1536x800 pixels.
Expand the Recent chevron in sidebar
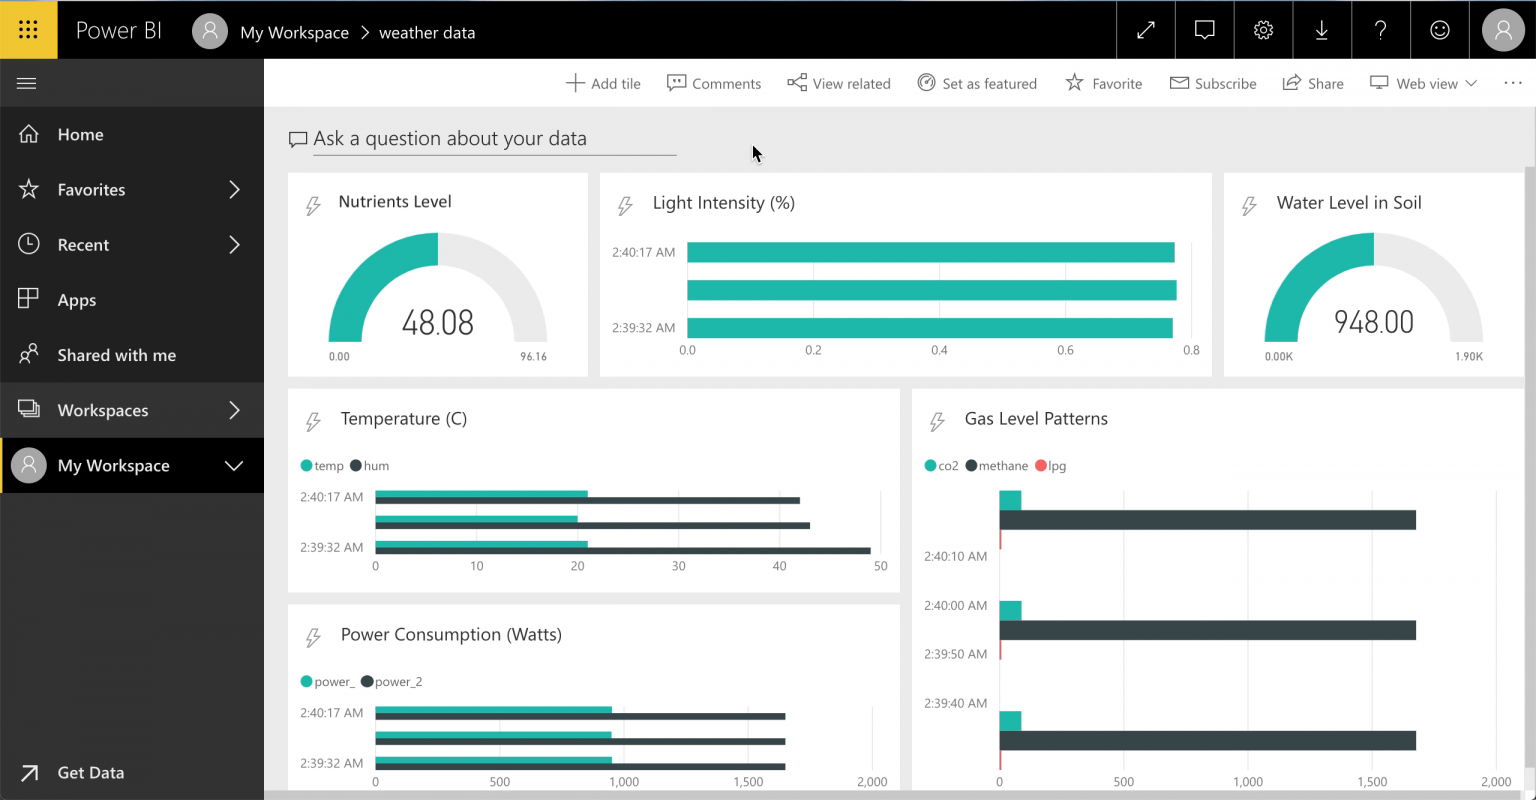point(234,244)
